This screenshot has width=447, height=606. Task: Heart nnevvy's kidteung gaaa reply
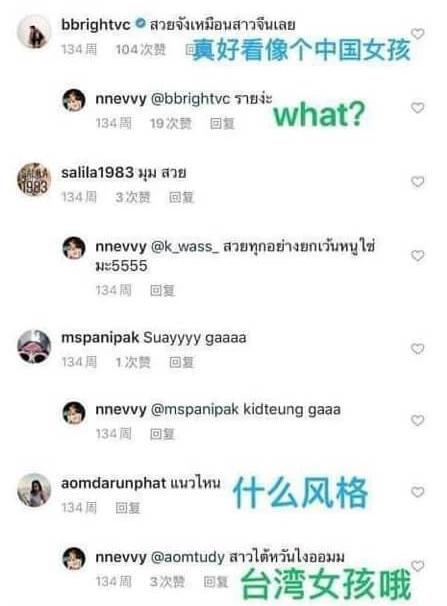(417, 420)
